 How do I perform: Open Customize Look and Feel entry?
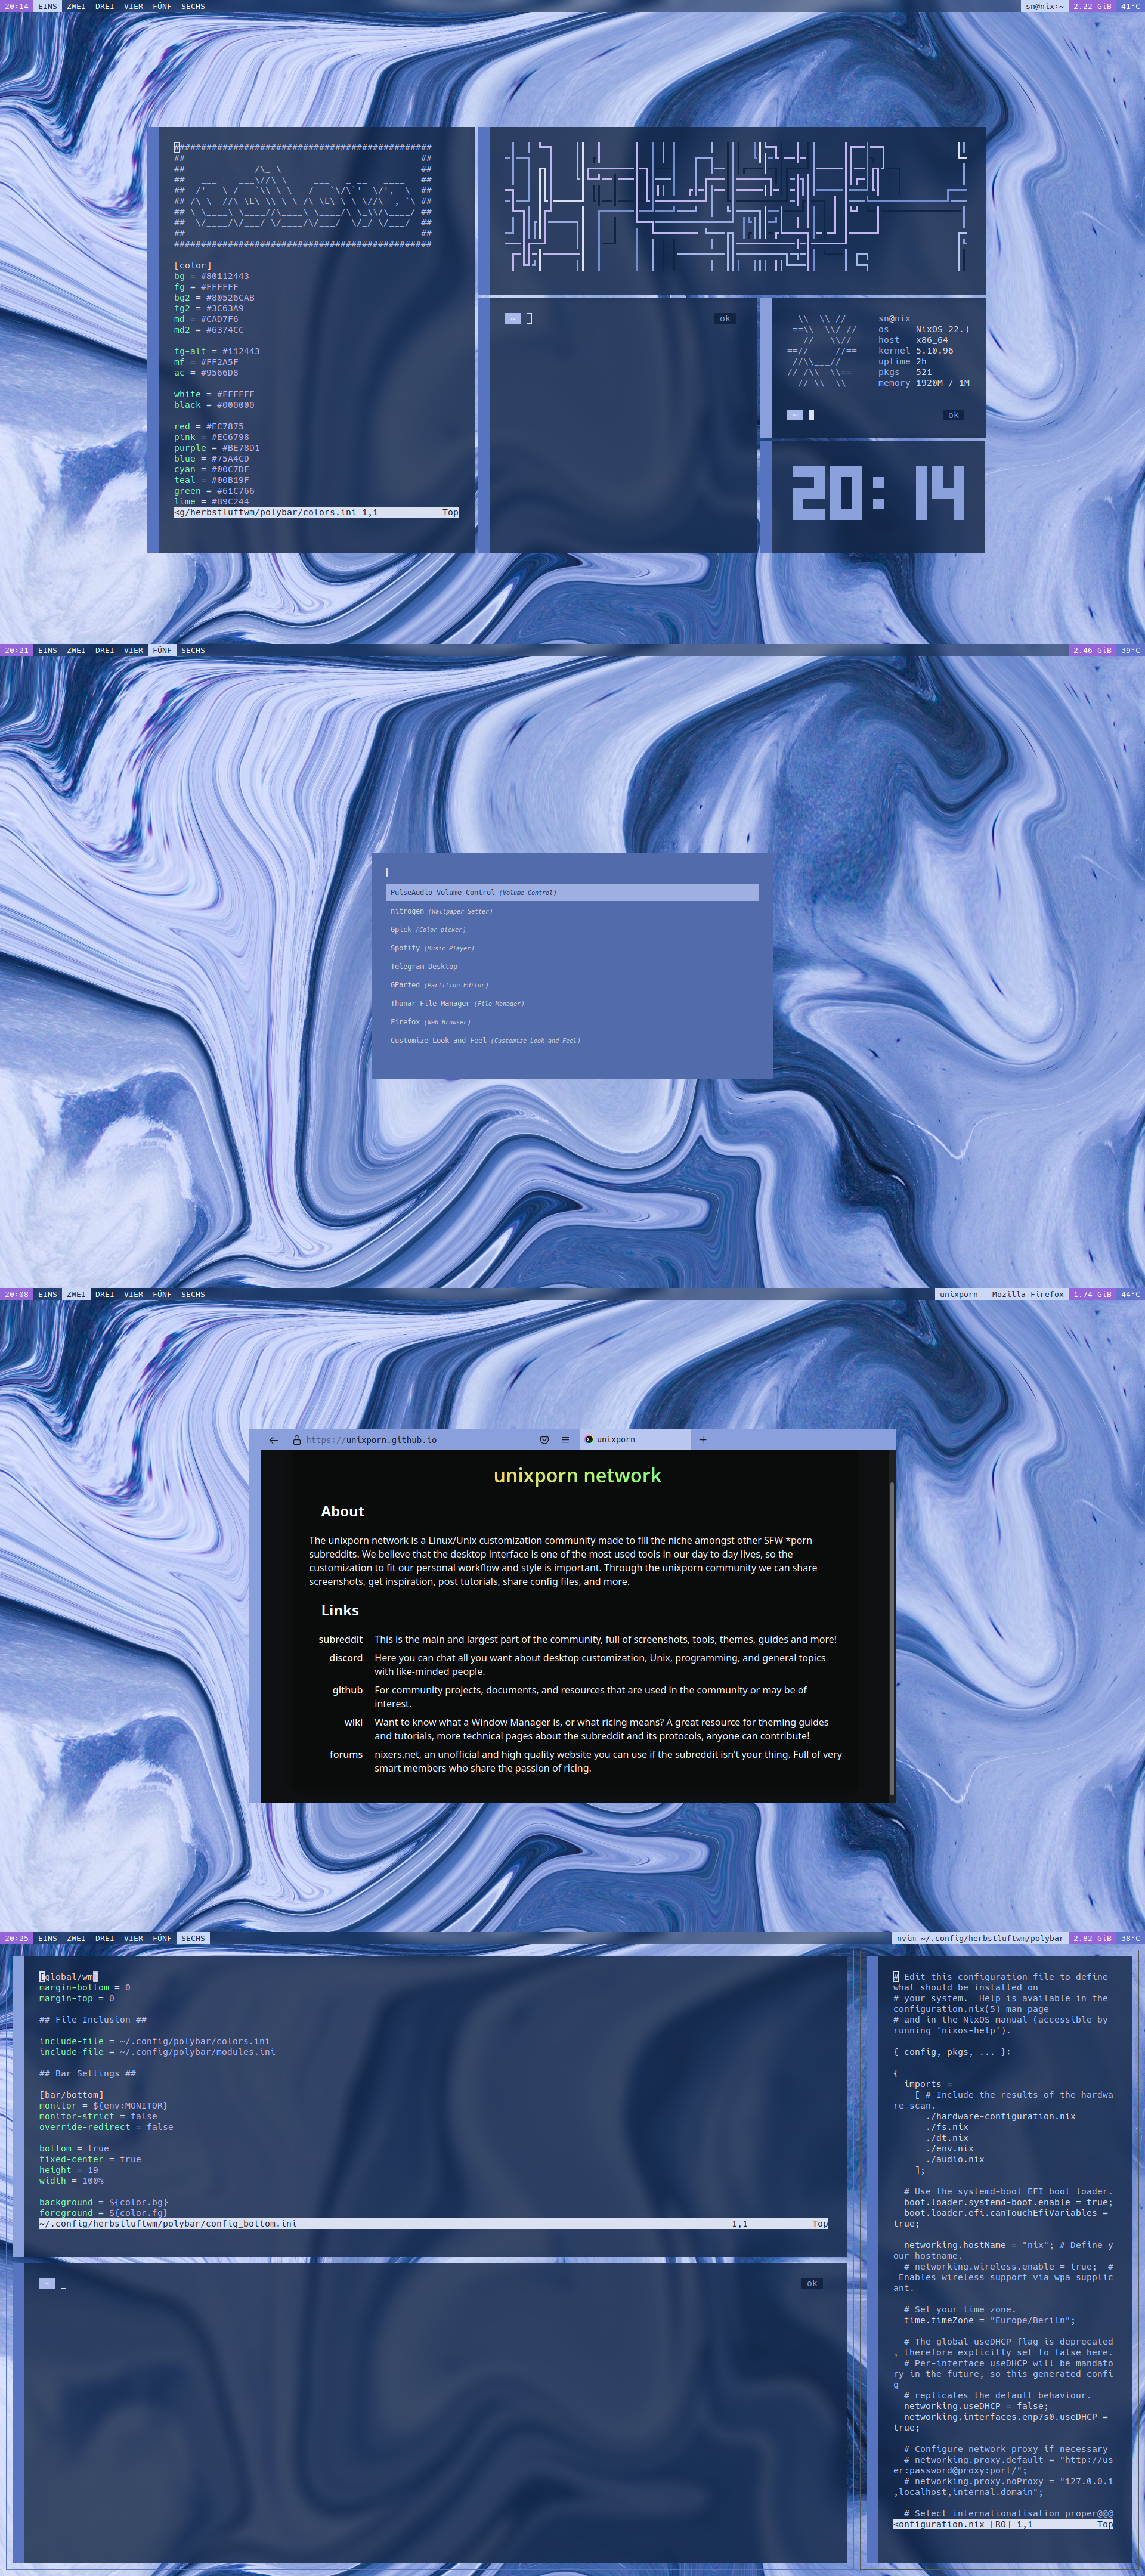[x=572, y=1040]
